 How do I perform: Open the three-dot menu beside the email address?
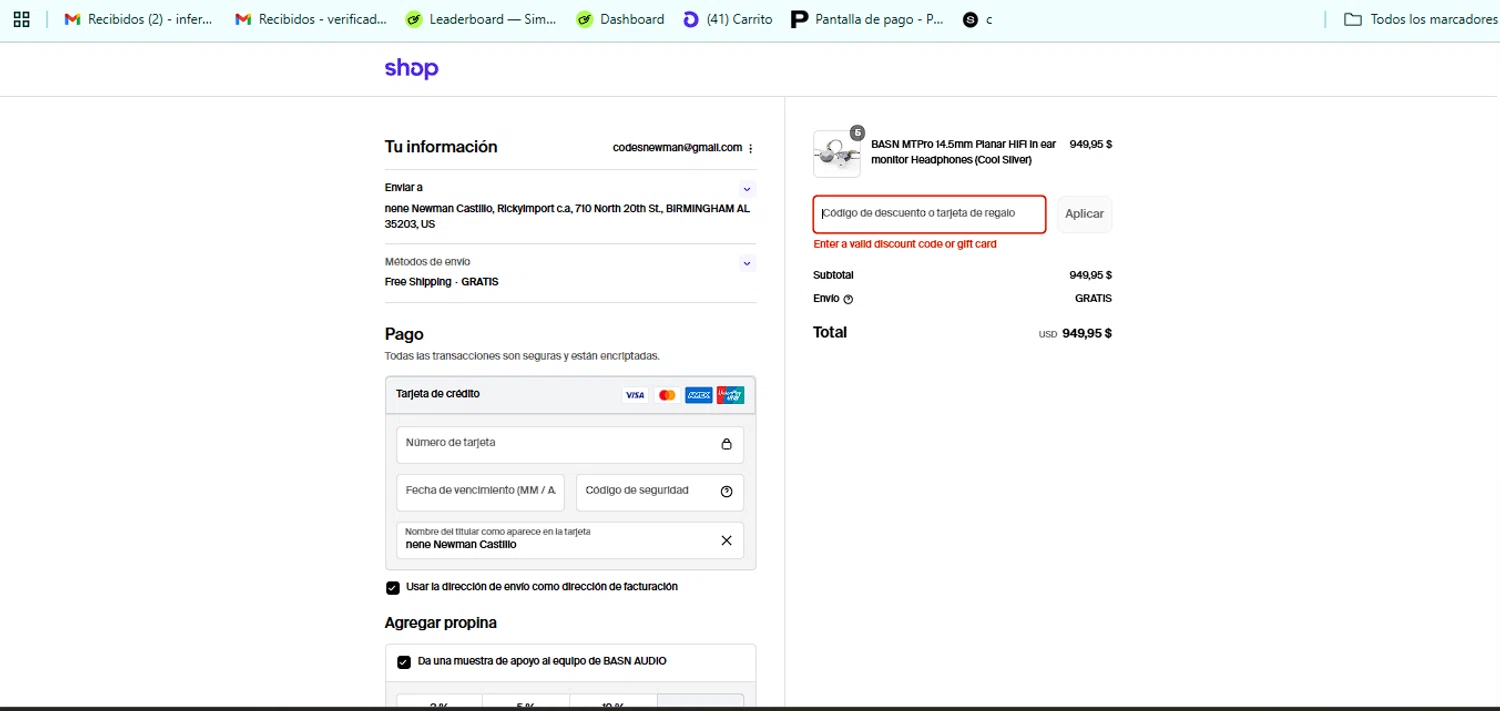[x=751, y=148]
